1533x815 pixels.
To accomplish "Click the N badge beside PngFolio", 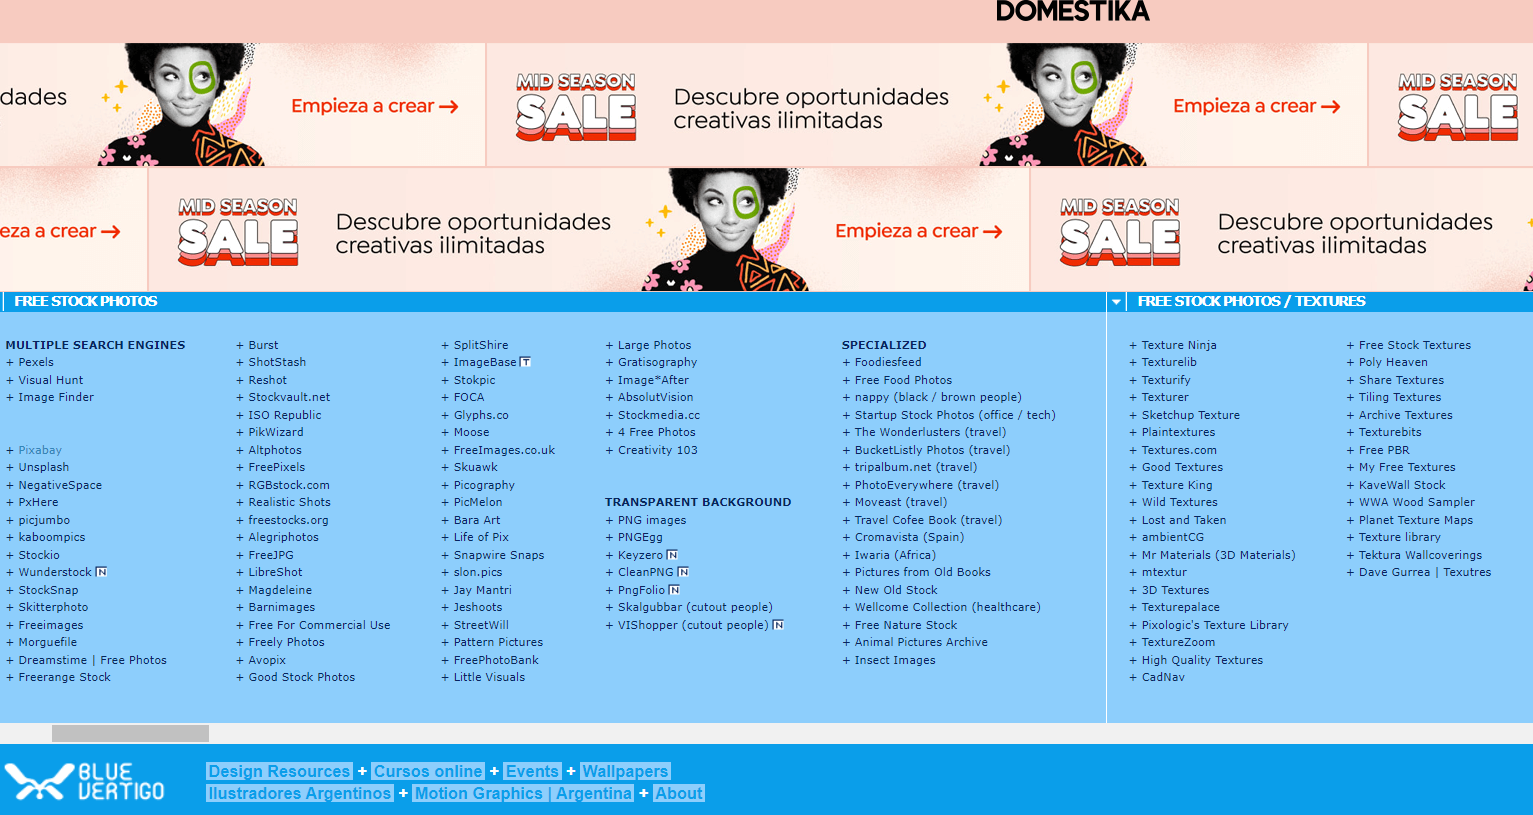I will [674, 590].
